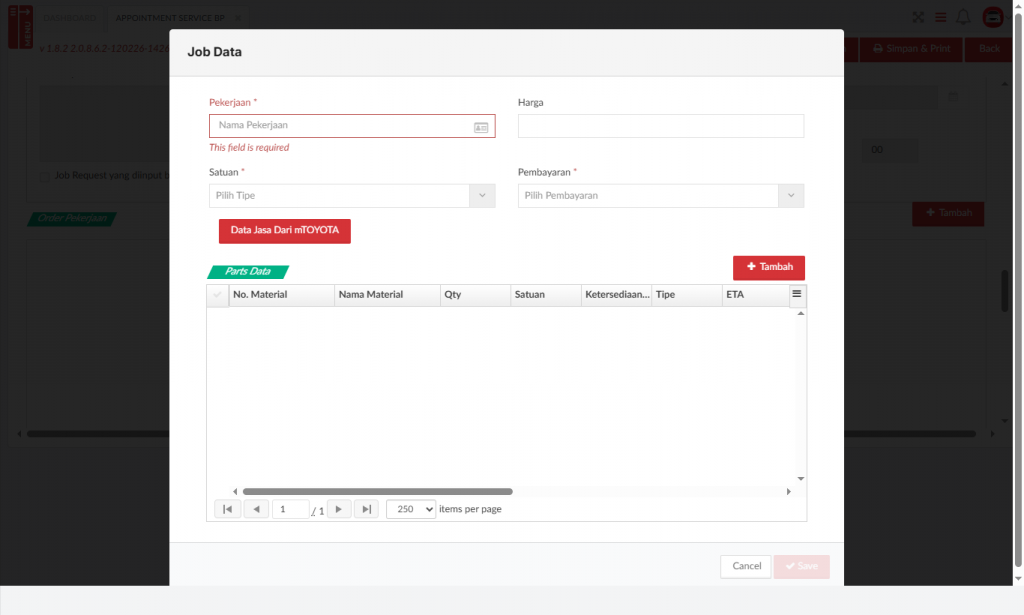Image resolution: width=1024 pixels, height=615 pixels.
Task: Focus the Harga input field
Action: (660, 126)
